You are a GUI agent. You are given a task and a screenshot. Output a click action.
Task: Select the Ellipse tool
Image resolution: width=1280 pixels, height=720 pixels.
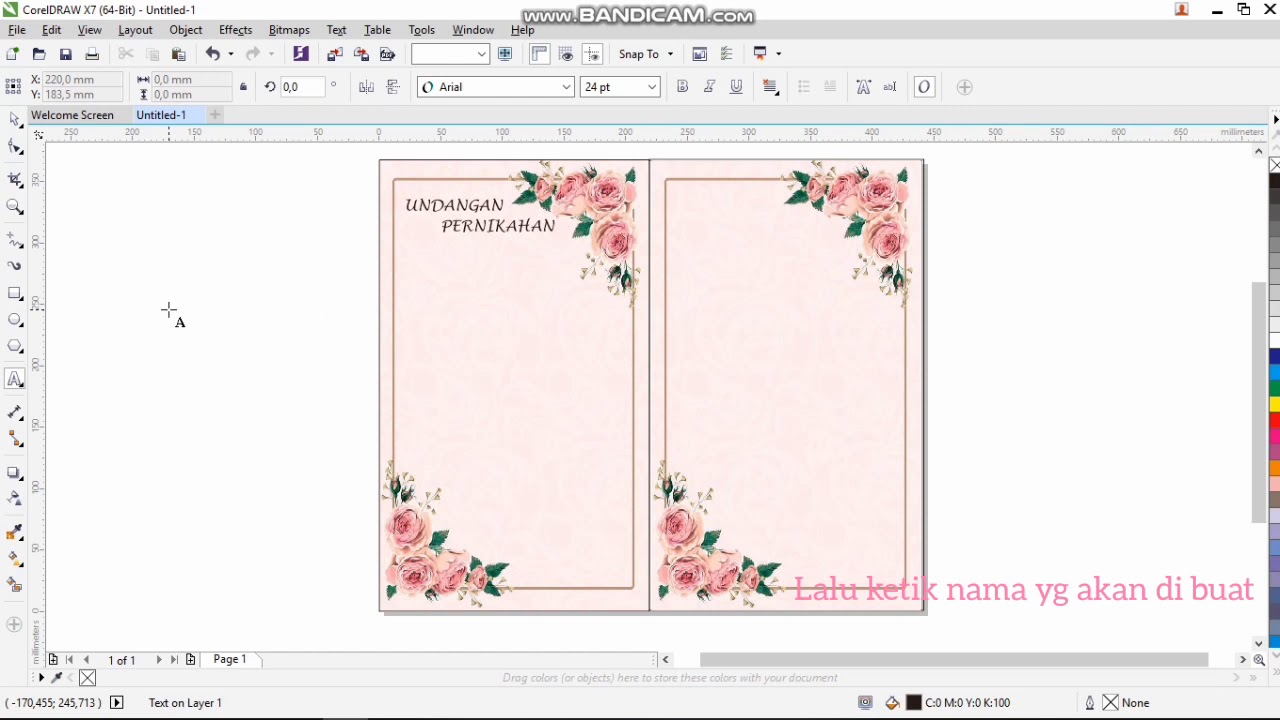(14, 320)
